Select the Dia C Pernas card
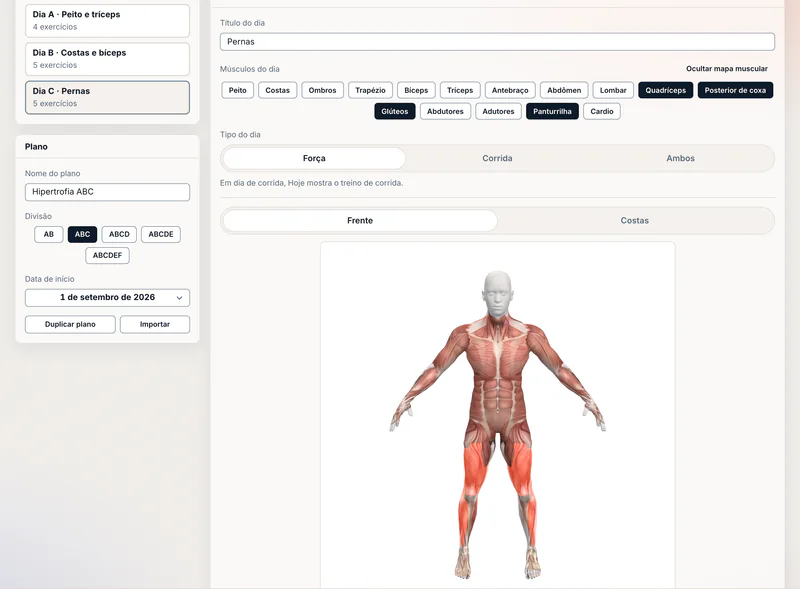Screen dimensions: 800x589 click(107, 97)
